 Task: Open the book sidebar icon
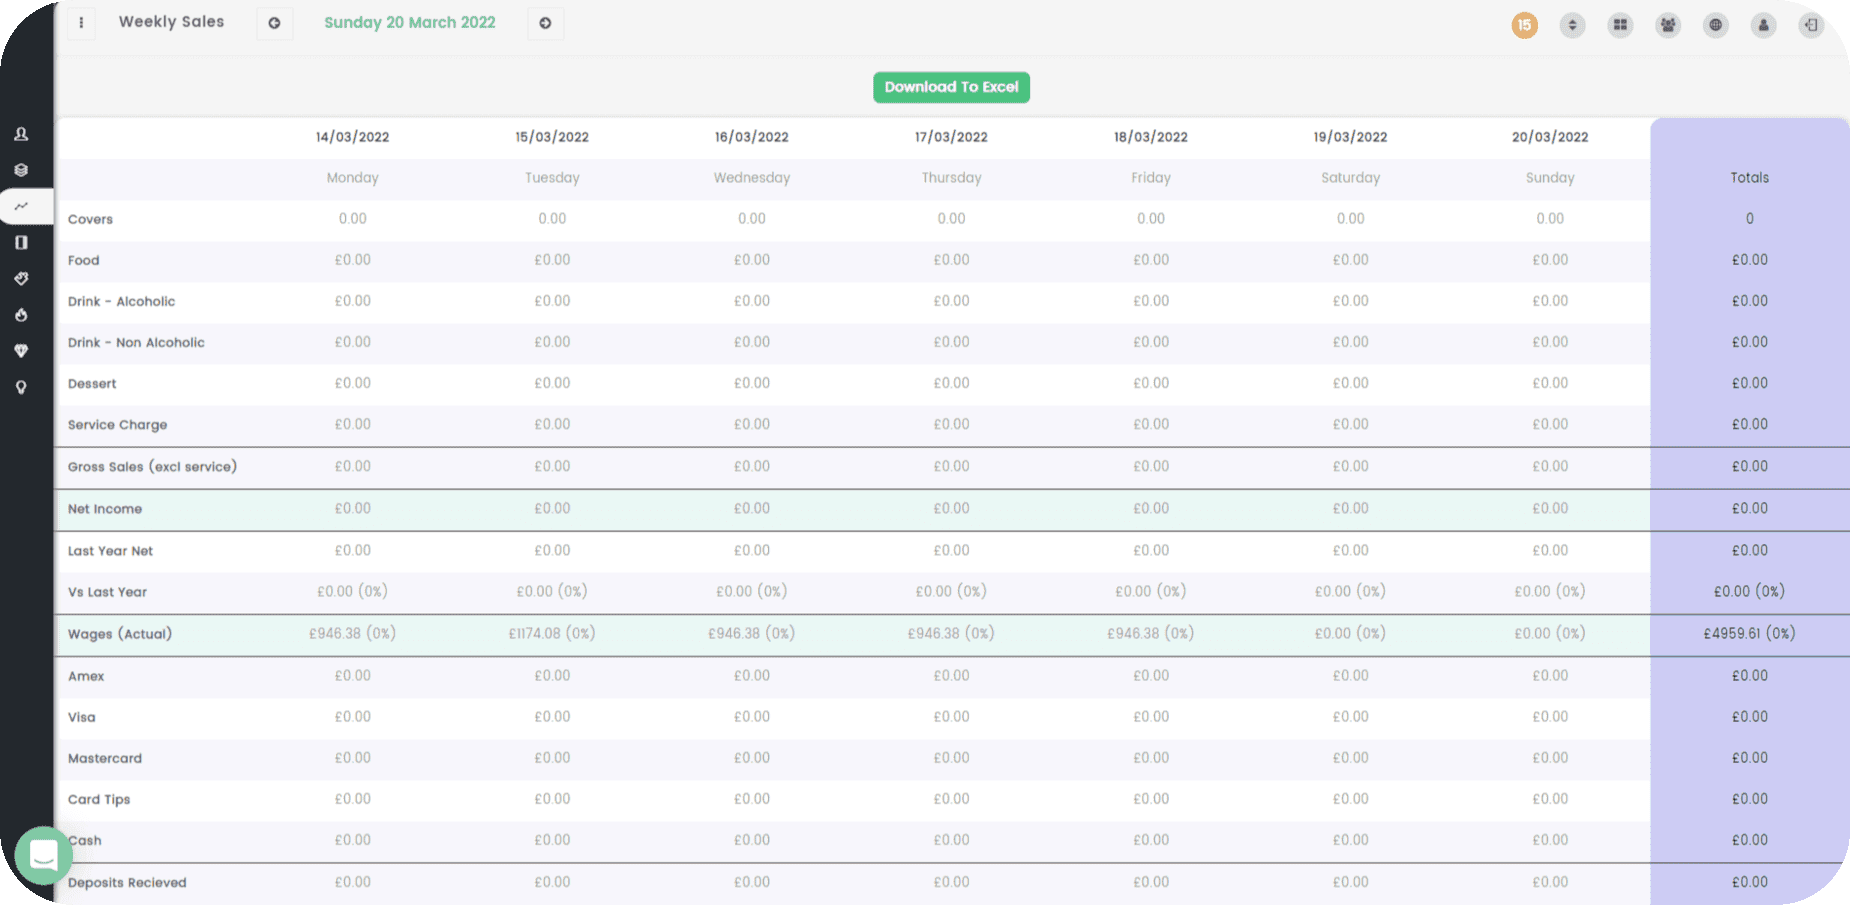click(x=21, y=242)
